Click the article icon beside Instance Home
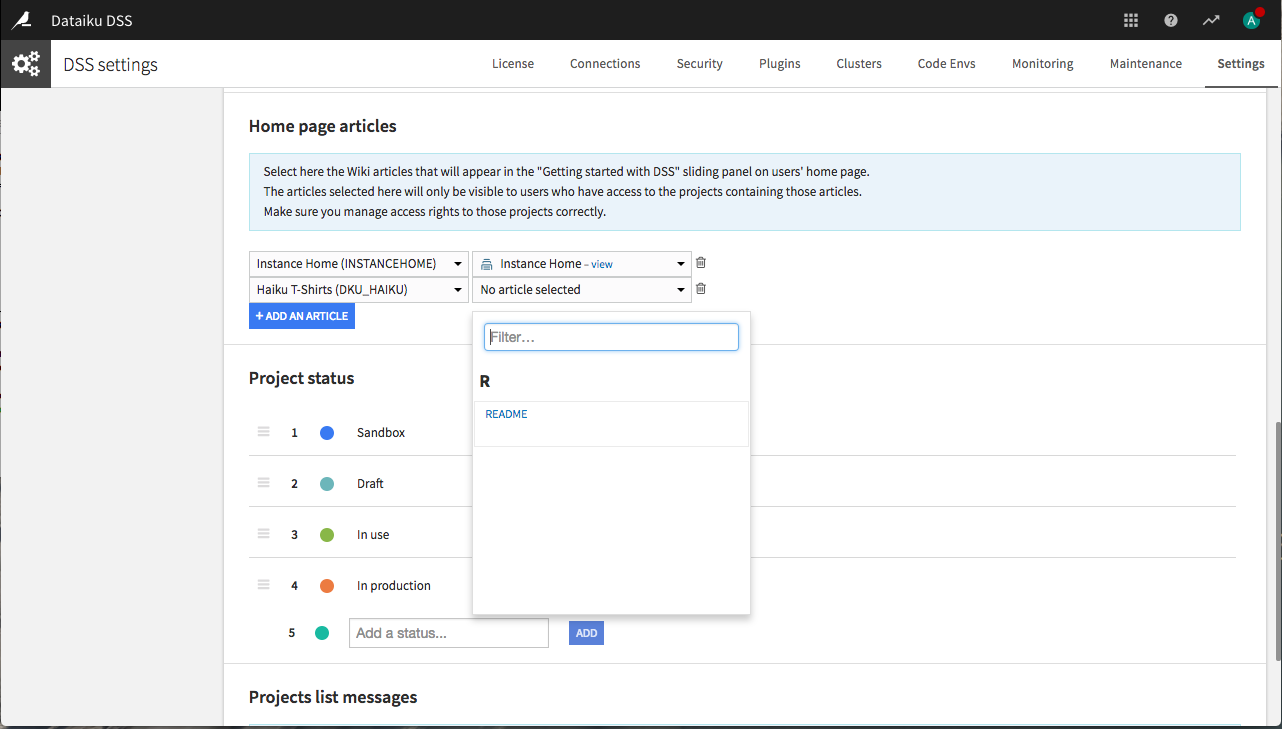The width and height of the screenshot is (1282, 729). click(x=487, y=264)
